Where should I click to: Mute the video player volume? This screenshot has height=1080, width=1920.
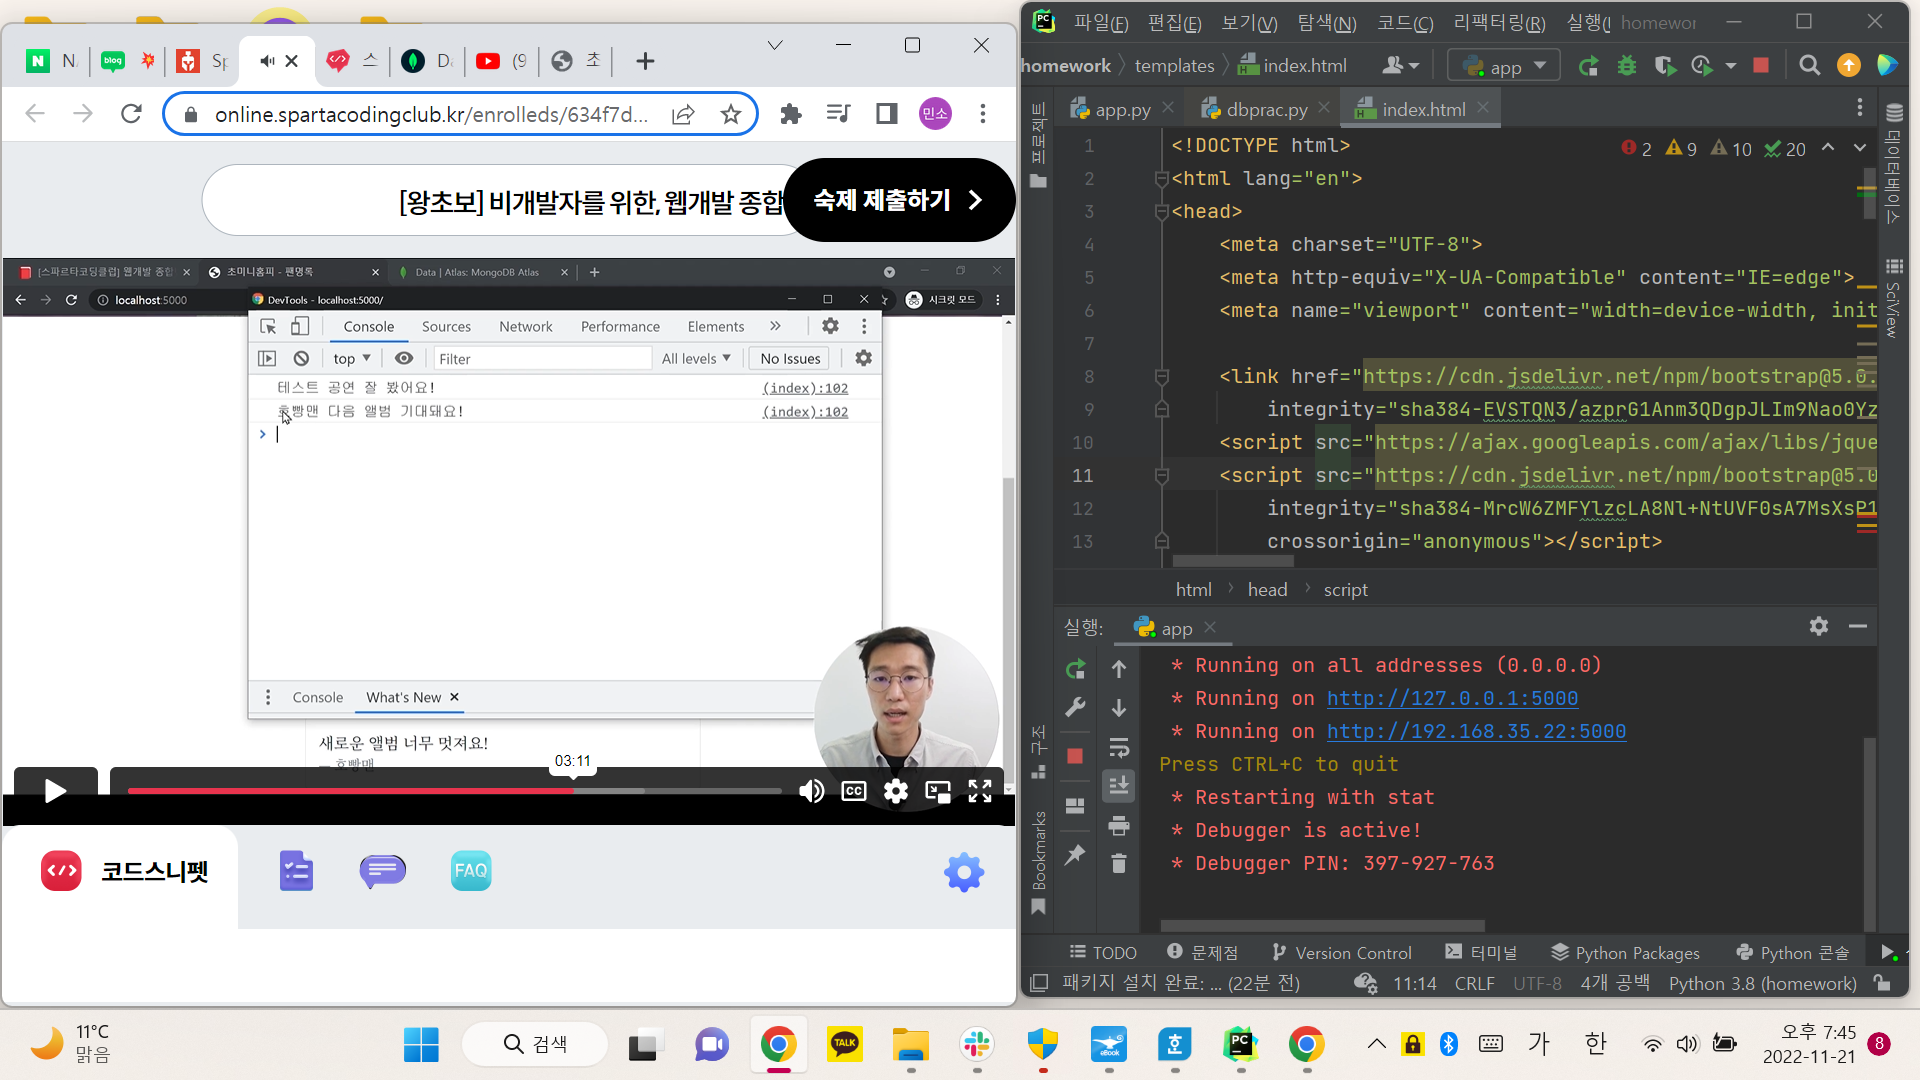coord(811,792)
